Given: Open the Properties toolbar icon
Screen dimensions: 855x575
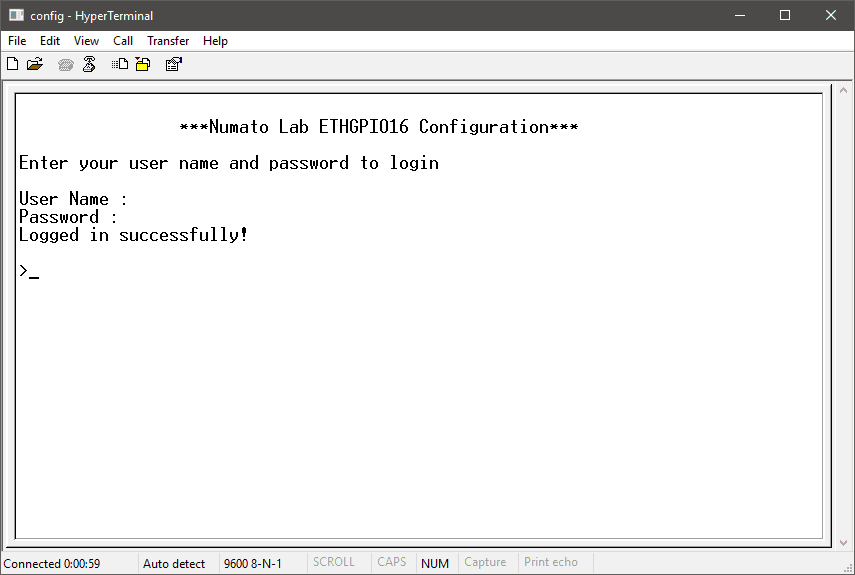Looking at the screenshot, I should [173, 65].
